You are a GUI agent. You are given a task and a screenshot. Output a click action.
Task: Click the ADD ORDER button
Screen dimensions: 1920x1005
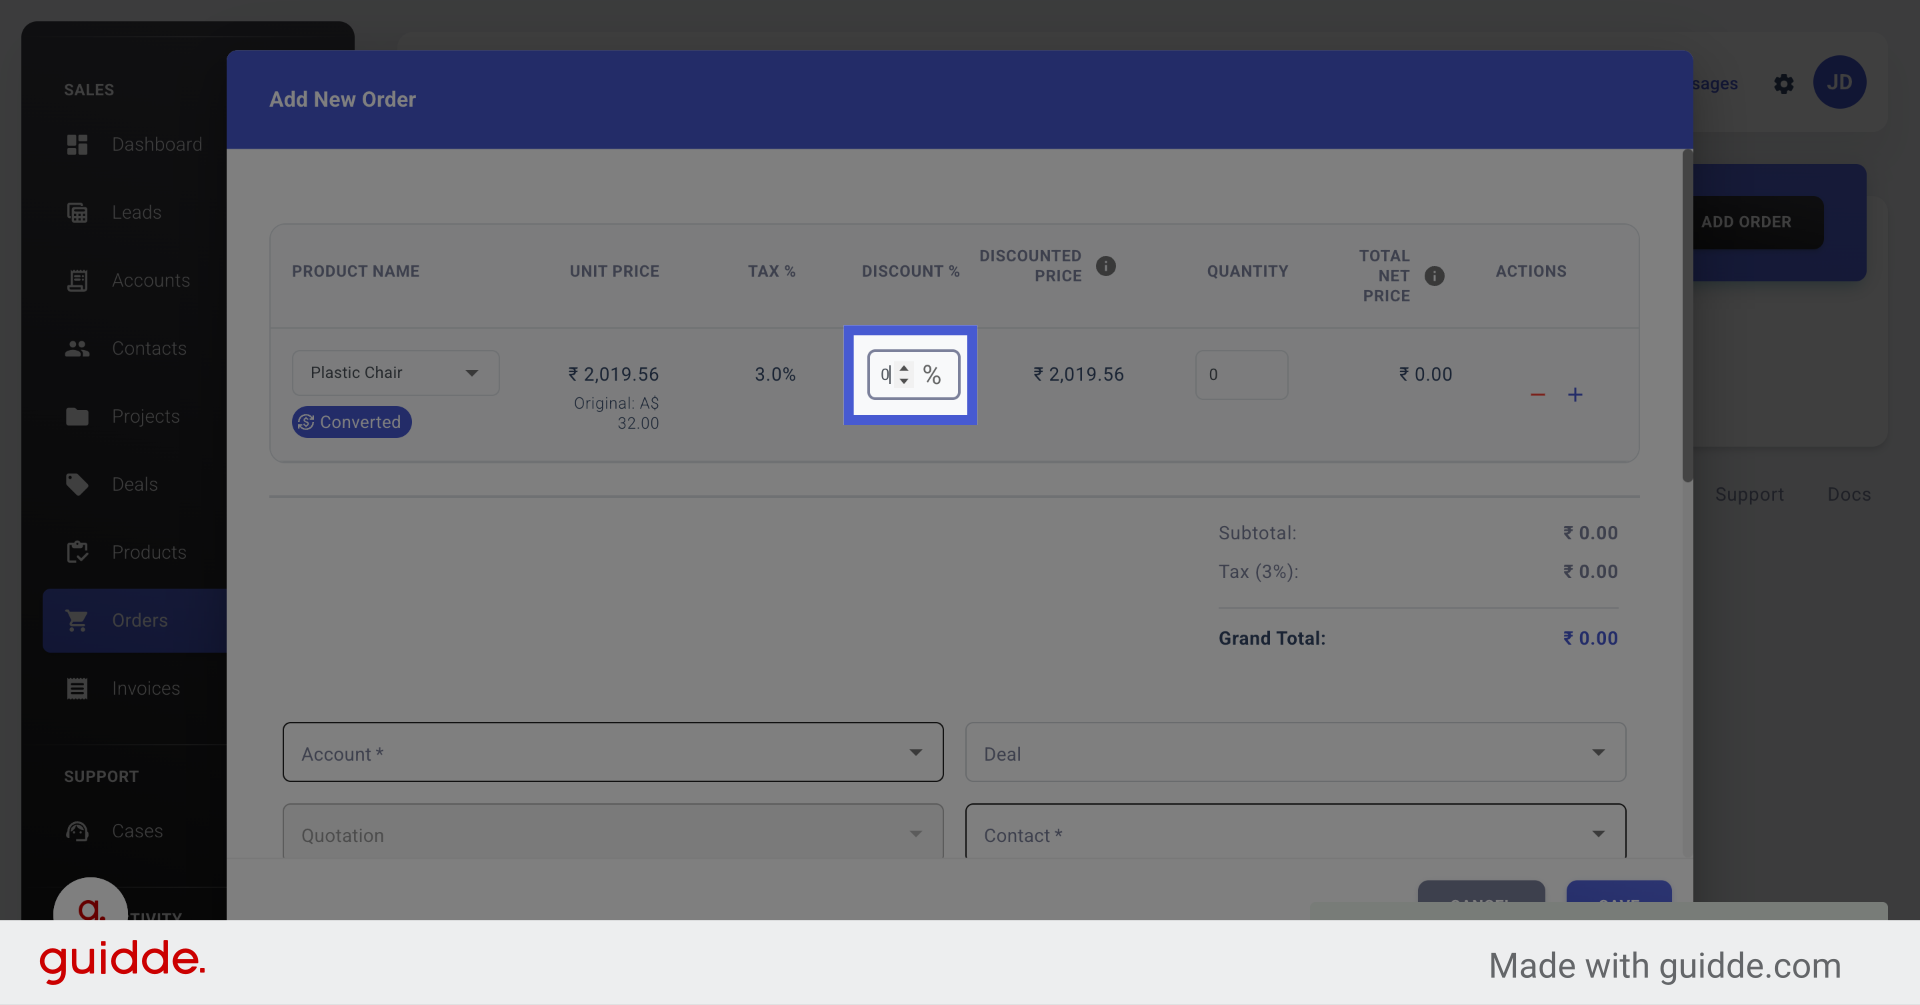click(x=1748, y=221)
